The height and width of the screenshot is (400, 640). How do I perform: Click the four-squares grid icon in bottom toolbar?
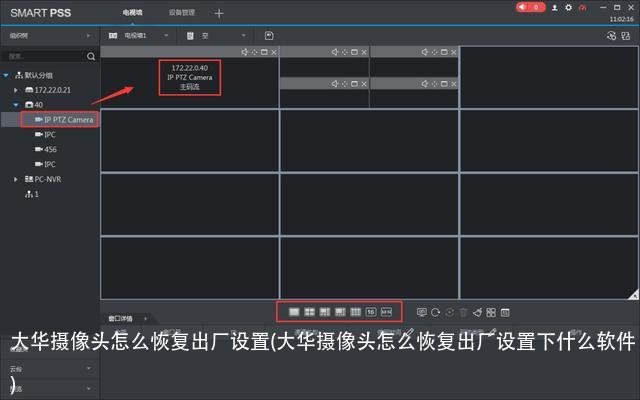click(491, 313)
